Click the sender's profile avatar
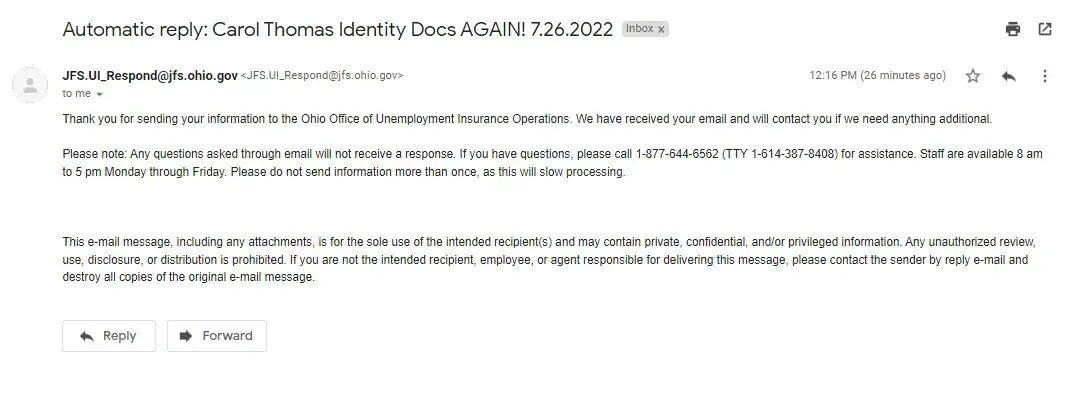This screenshot has width=1066, height=404. 30,84
